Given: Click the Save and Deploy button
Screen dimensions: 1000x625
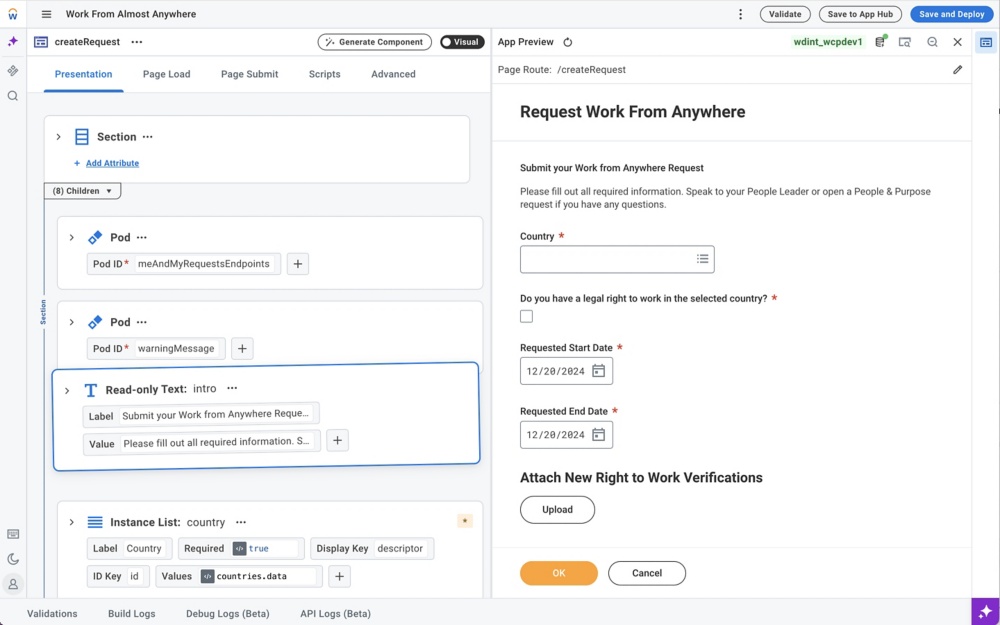Looking at the screenshot, I should 951,14.
